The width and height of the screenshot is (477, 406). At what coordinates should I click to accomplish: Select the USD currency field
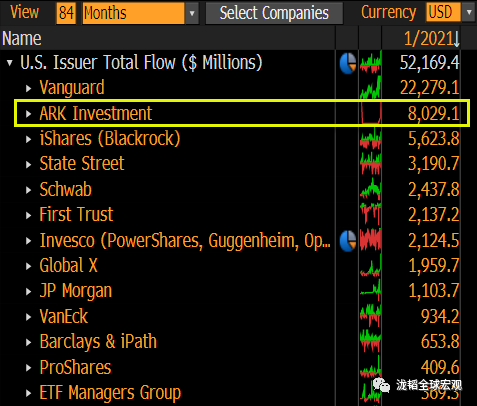(443, 13)
